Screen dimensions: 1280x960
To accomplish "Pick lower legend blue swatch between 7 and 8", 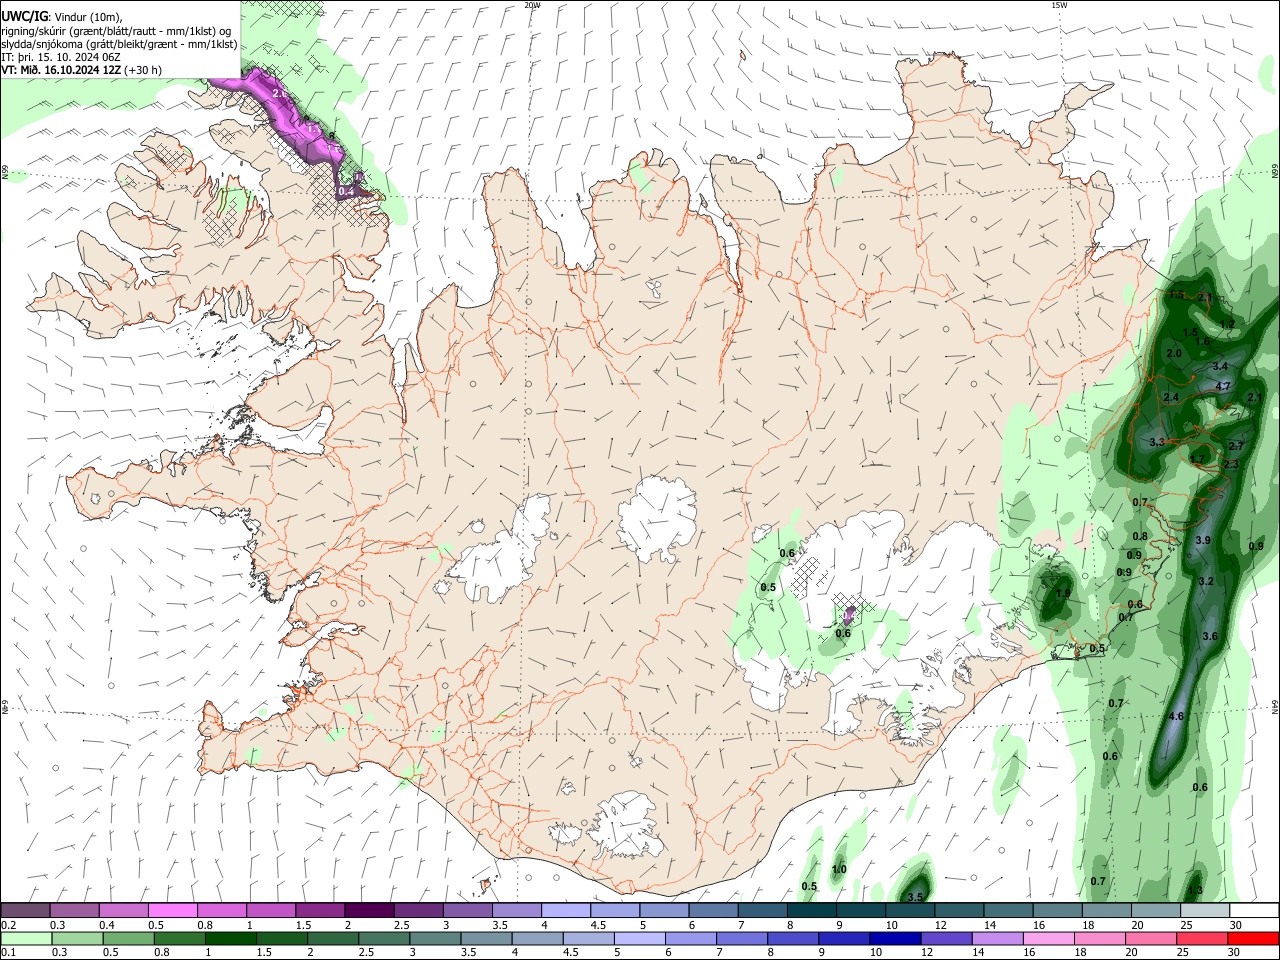I will coord(744,938).
